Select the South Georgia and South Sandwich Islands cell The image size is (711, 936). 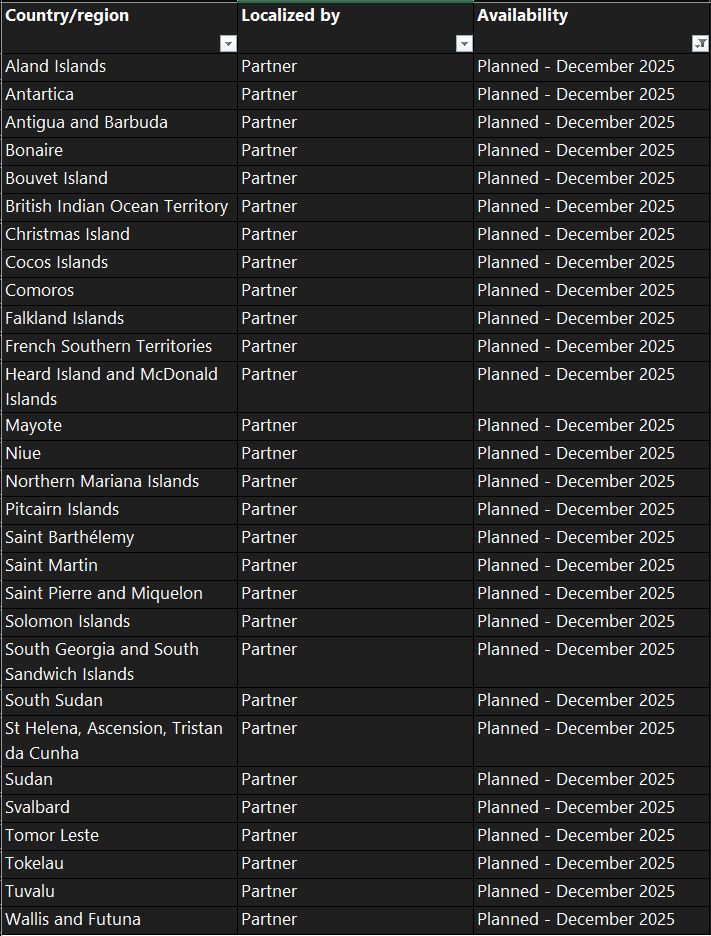(x=102, y=661)
